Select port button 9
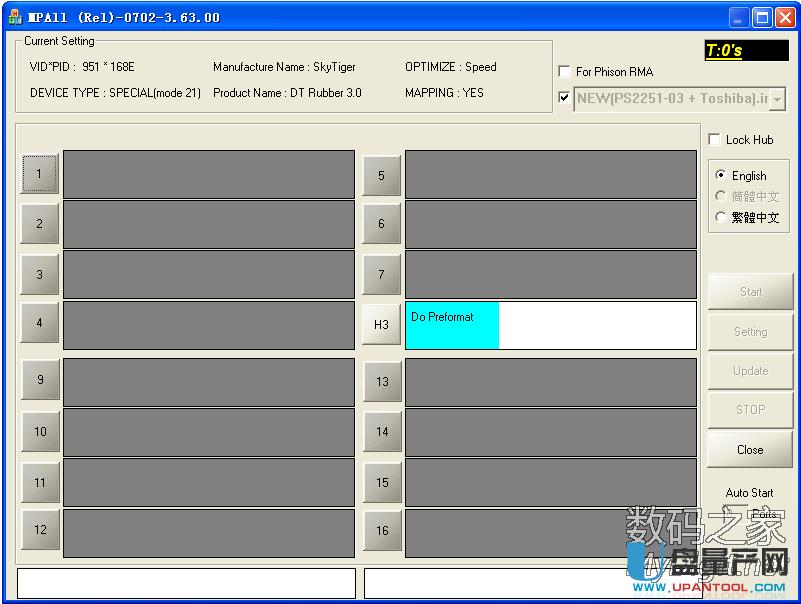Screen dimensions: 801x604 pyautogui.click(x=39, y=380)
